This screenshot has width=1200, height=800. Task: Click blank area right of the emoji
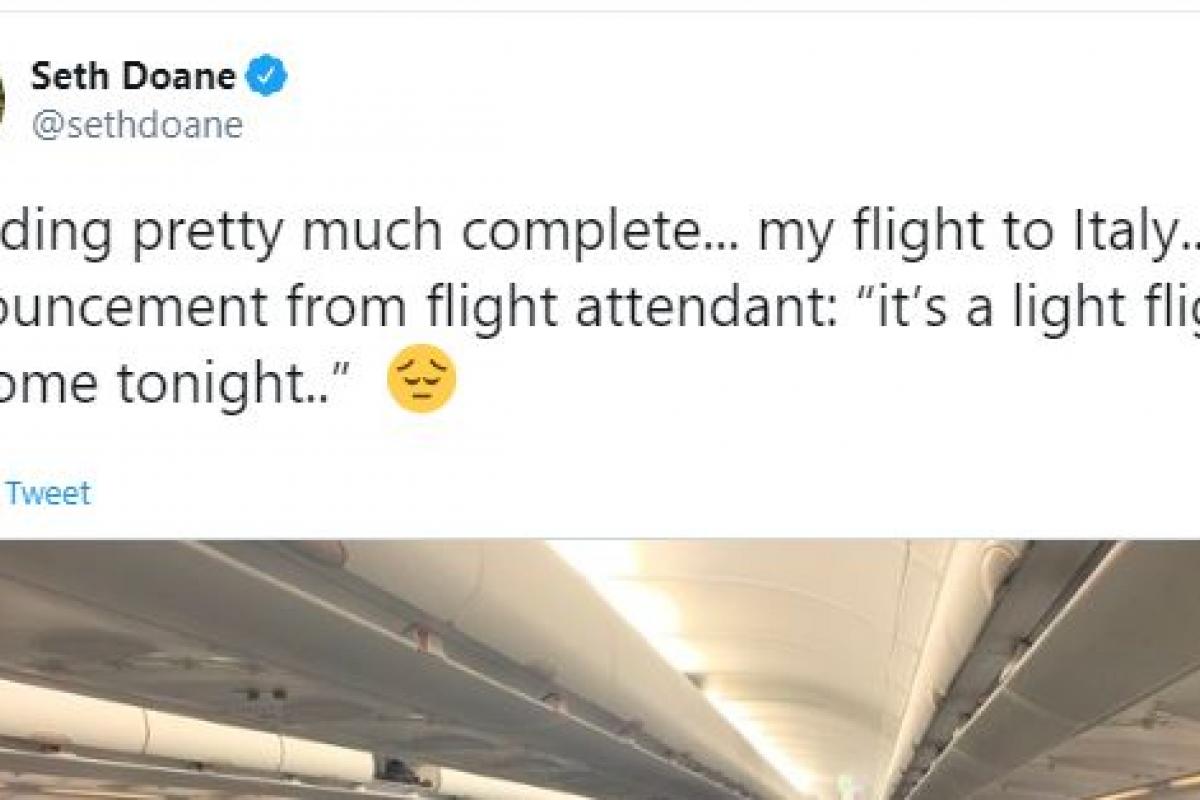pyautogui.click(x=800, y=385)
